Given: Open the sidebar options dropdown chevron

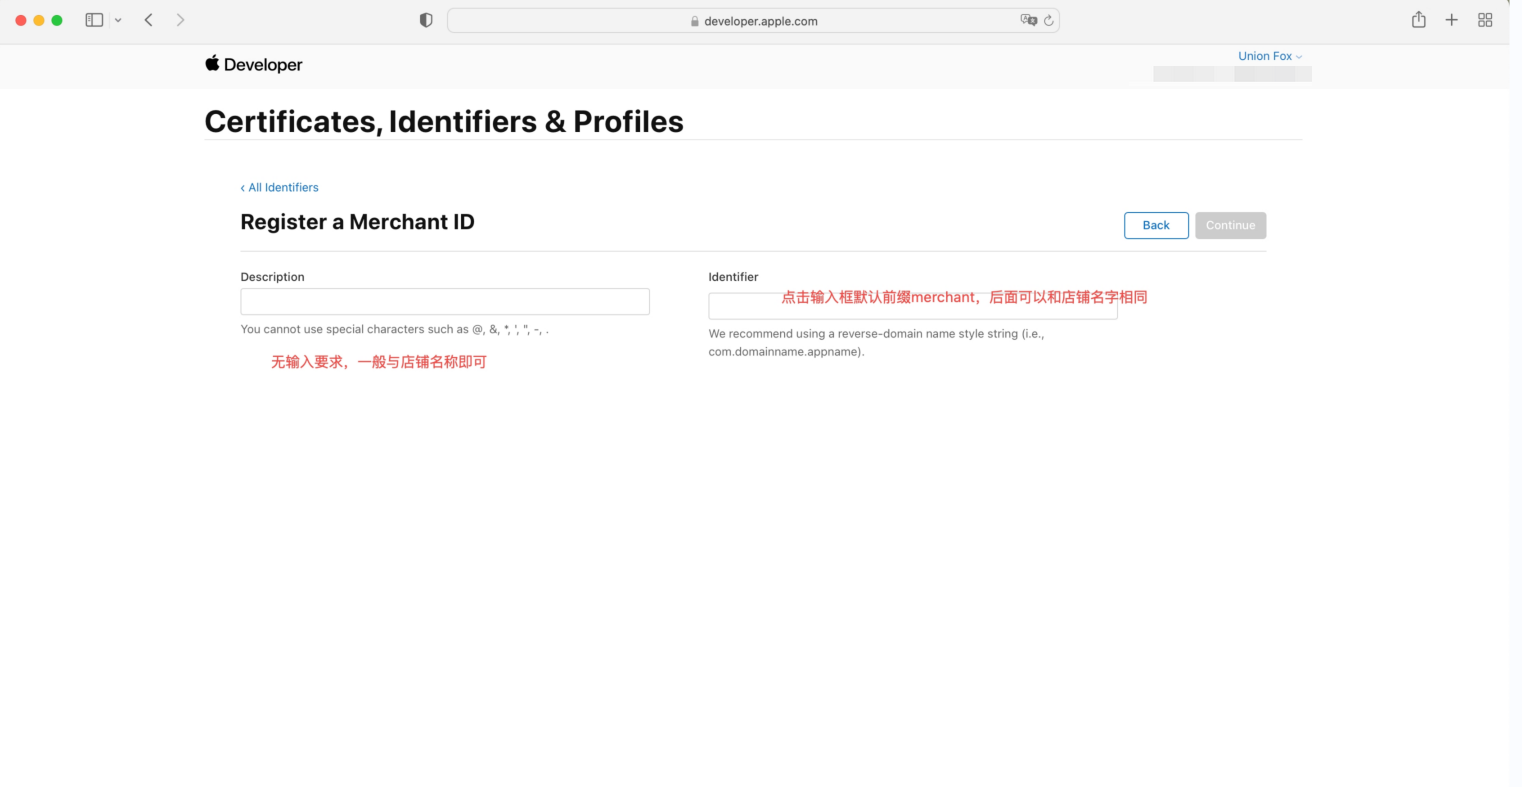Looking at the screenshot, I should [x=118, y=20].
